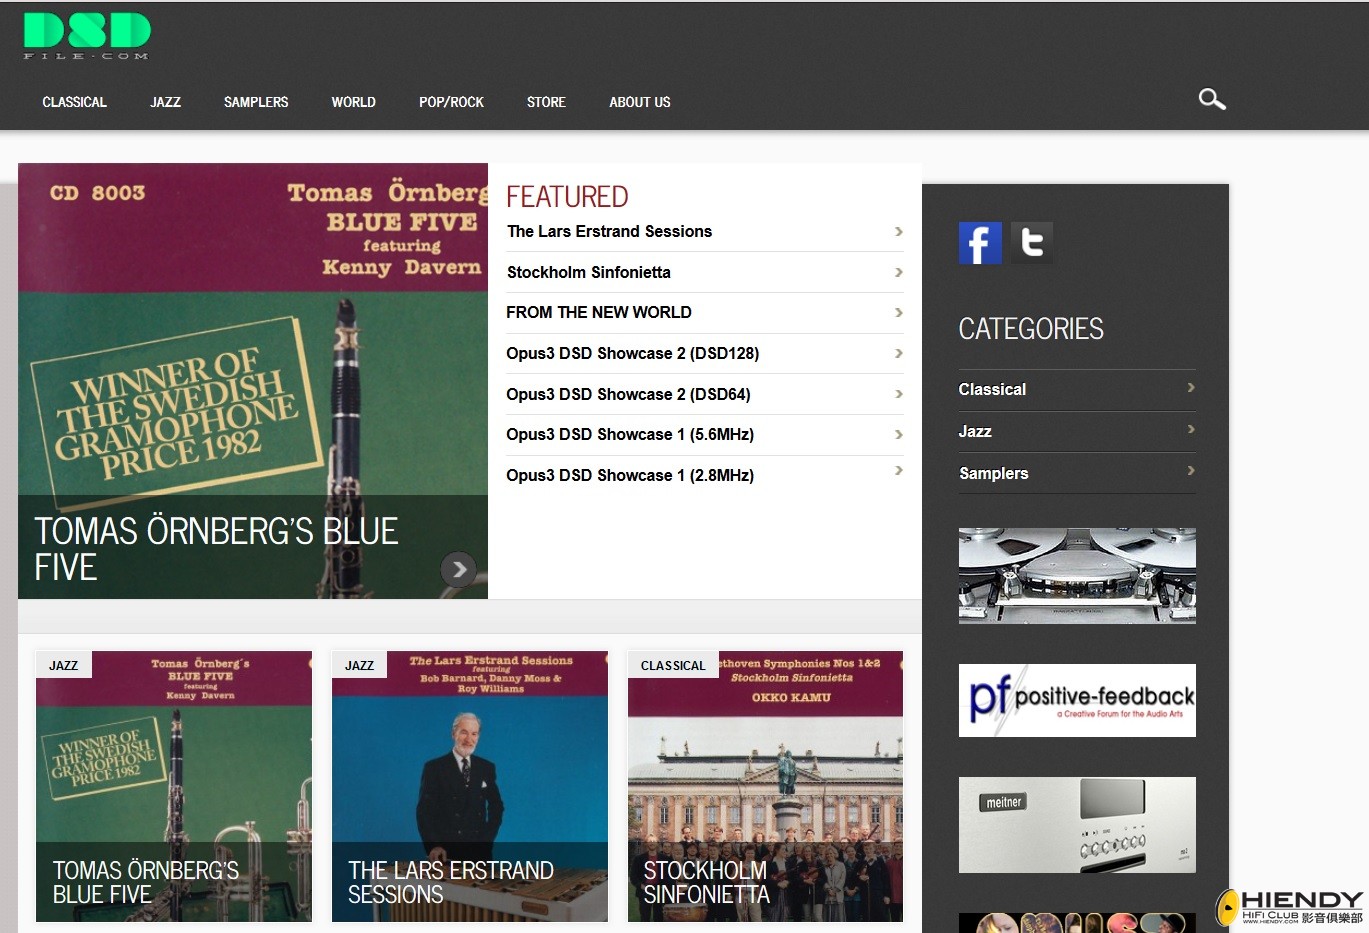Open the FROM THE NEW WORLD link
1369x933 pixels.
598,312
